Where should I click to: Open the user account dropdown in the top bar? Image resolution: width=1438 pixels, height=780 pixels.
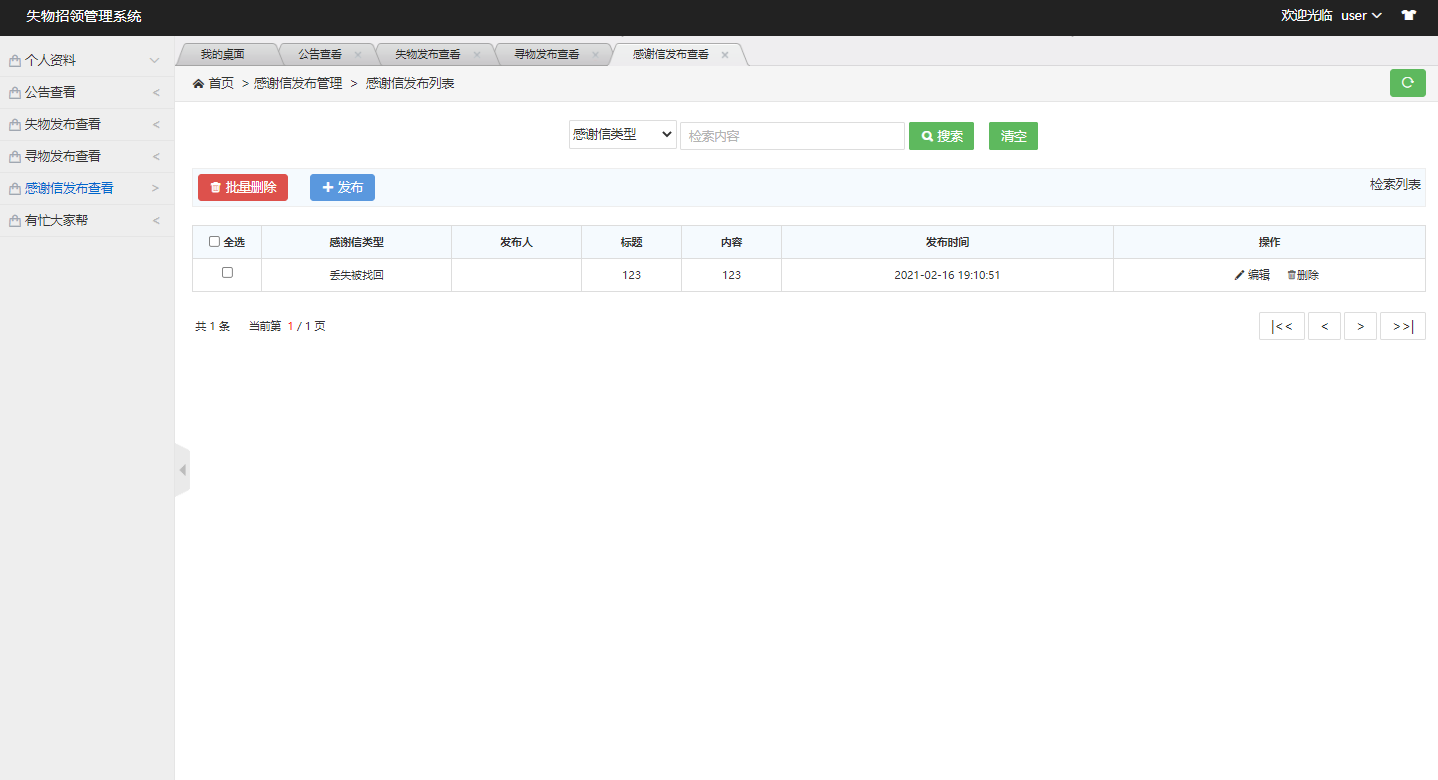(1358, 16)
